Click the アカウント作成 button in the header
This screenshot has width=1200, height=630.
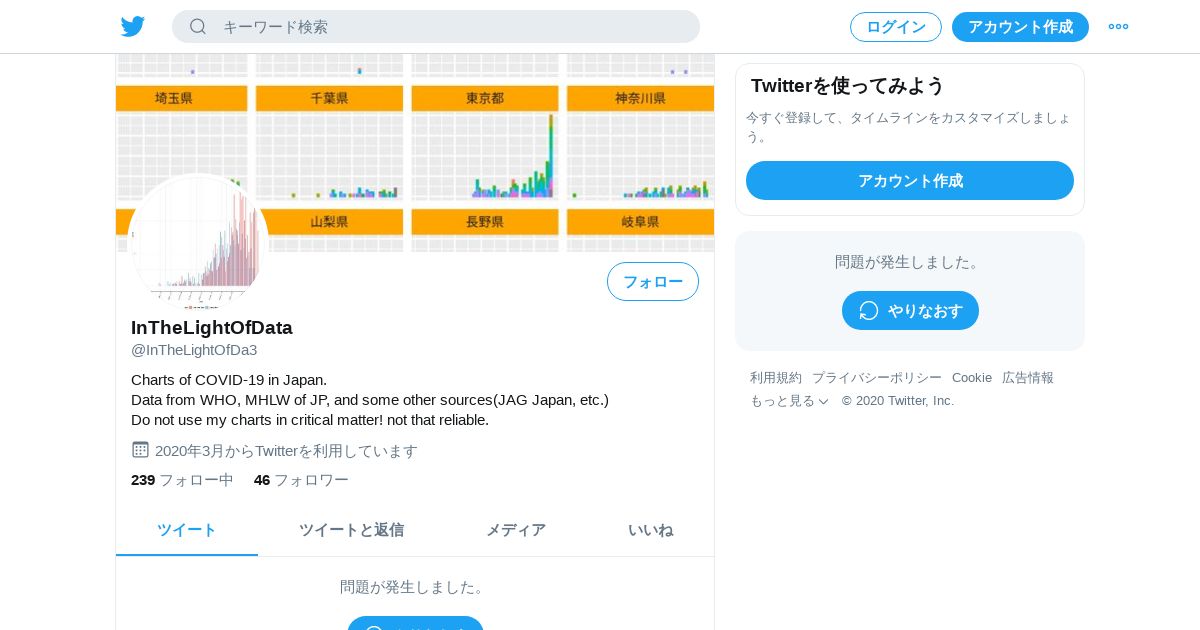[1020, 27]
